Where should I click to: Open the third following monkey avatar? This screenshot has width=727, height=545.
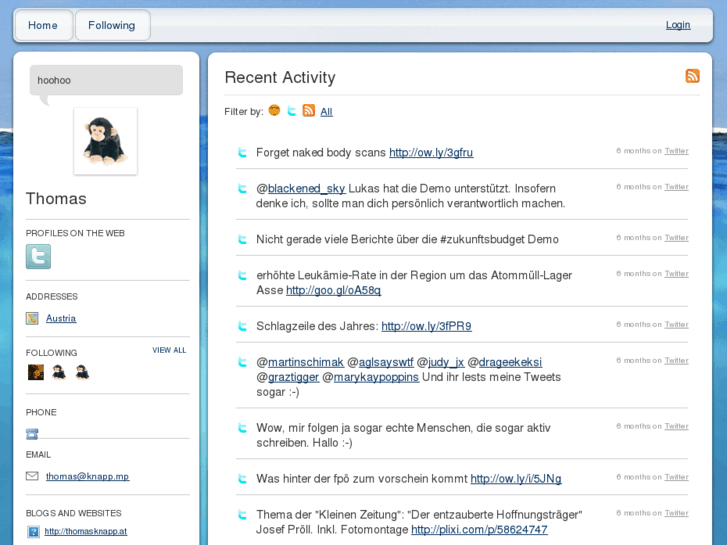pyautogui.click(x=82, y=372)
